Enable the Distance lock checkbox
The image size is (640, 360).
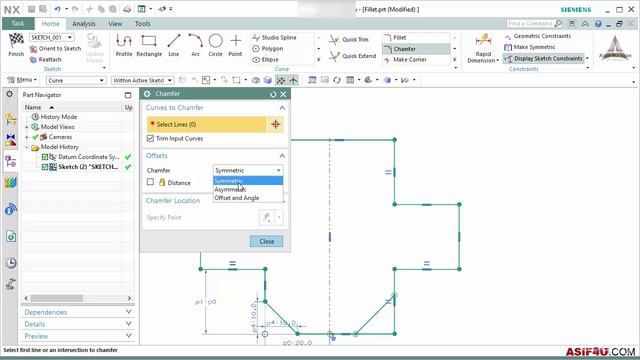coord(150,182)
